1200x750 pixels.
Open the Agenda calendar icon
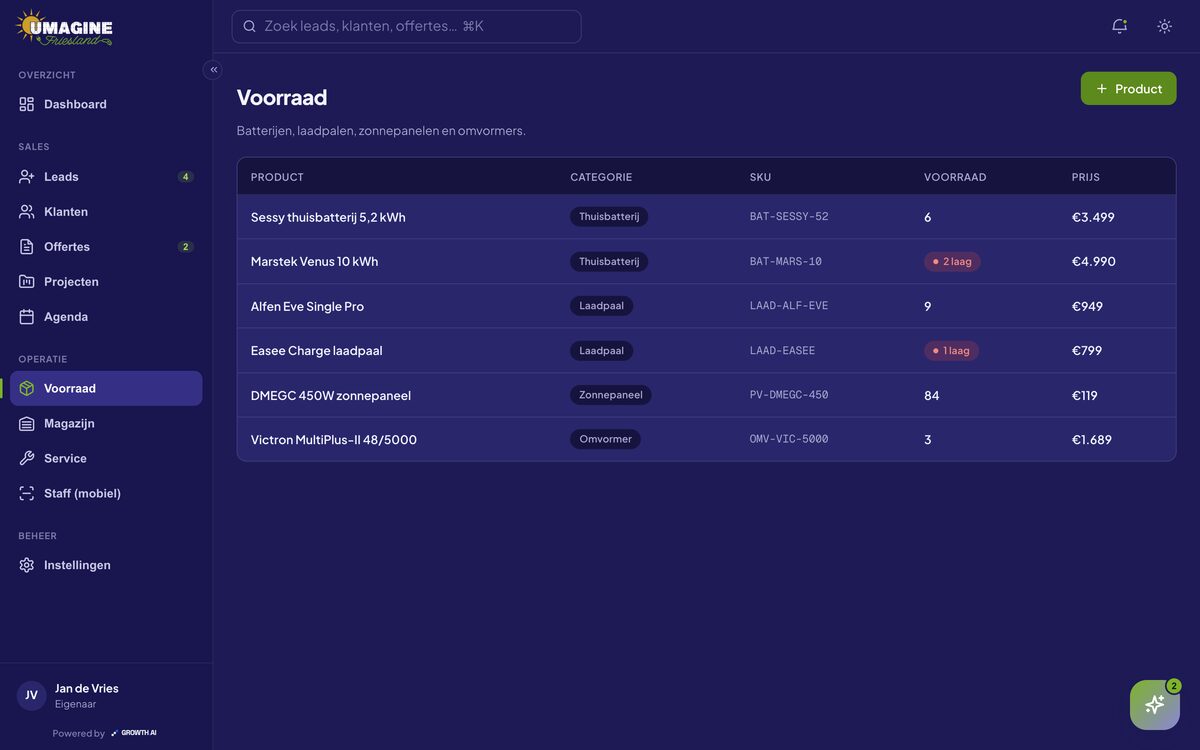click(27, 316)
